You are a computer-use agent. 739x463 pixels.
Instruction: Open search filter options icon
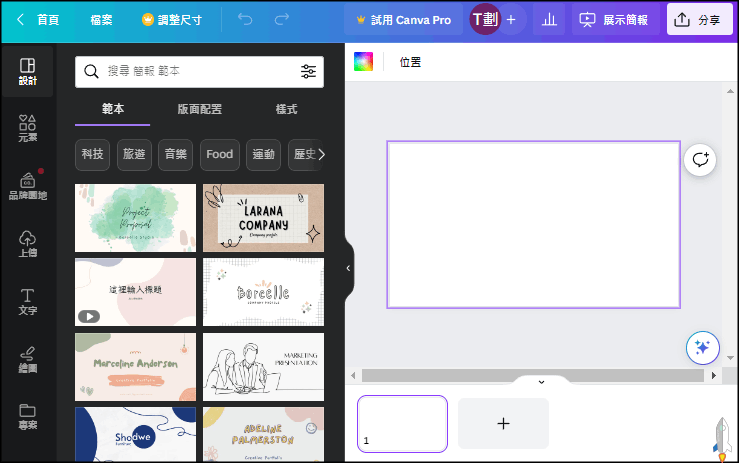tap(308, 72)
